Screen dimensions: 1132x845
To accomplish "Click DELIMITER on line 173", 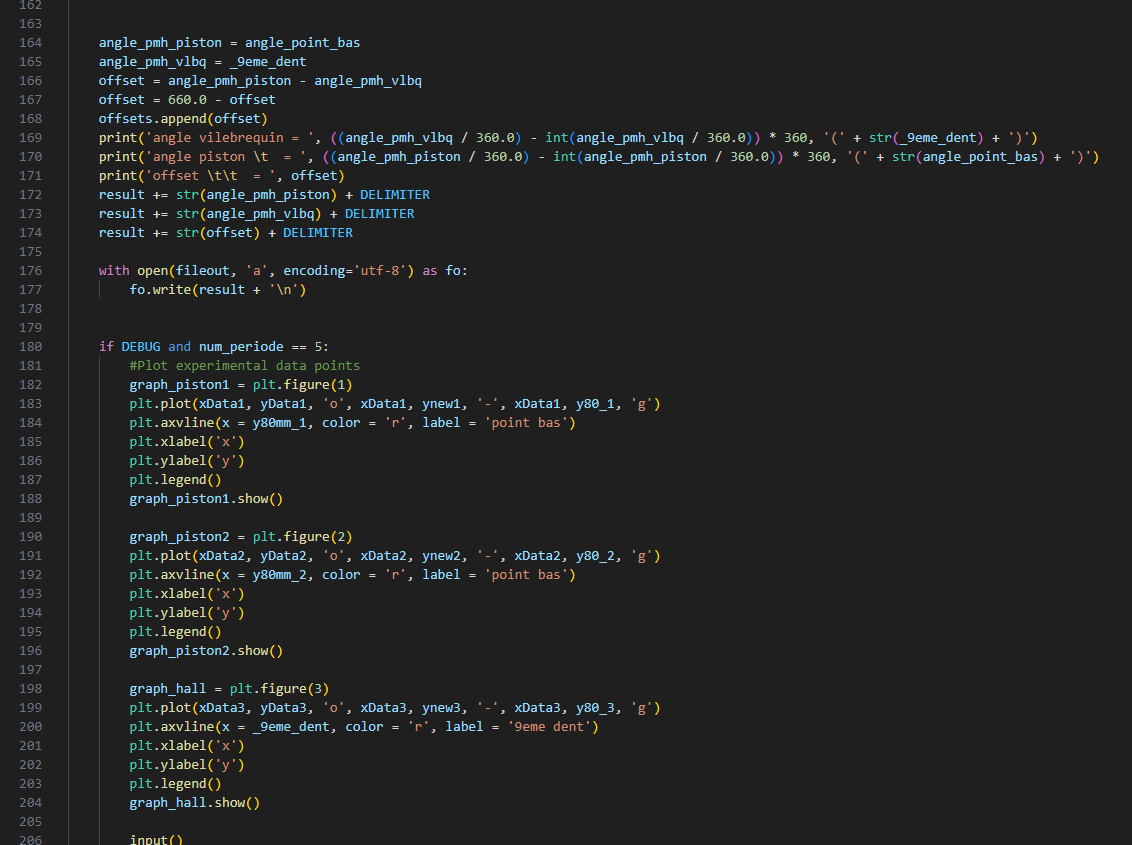I will tap(380, 214).
